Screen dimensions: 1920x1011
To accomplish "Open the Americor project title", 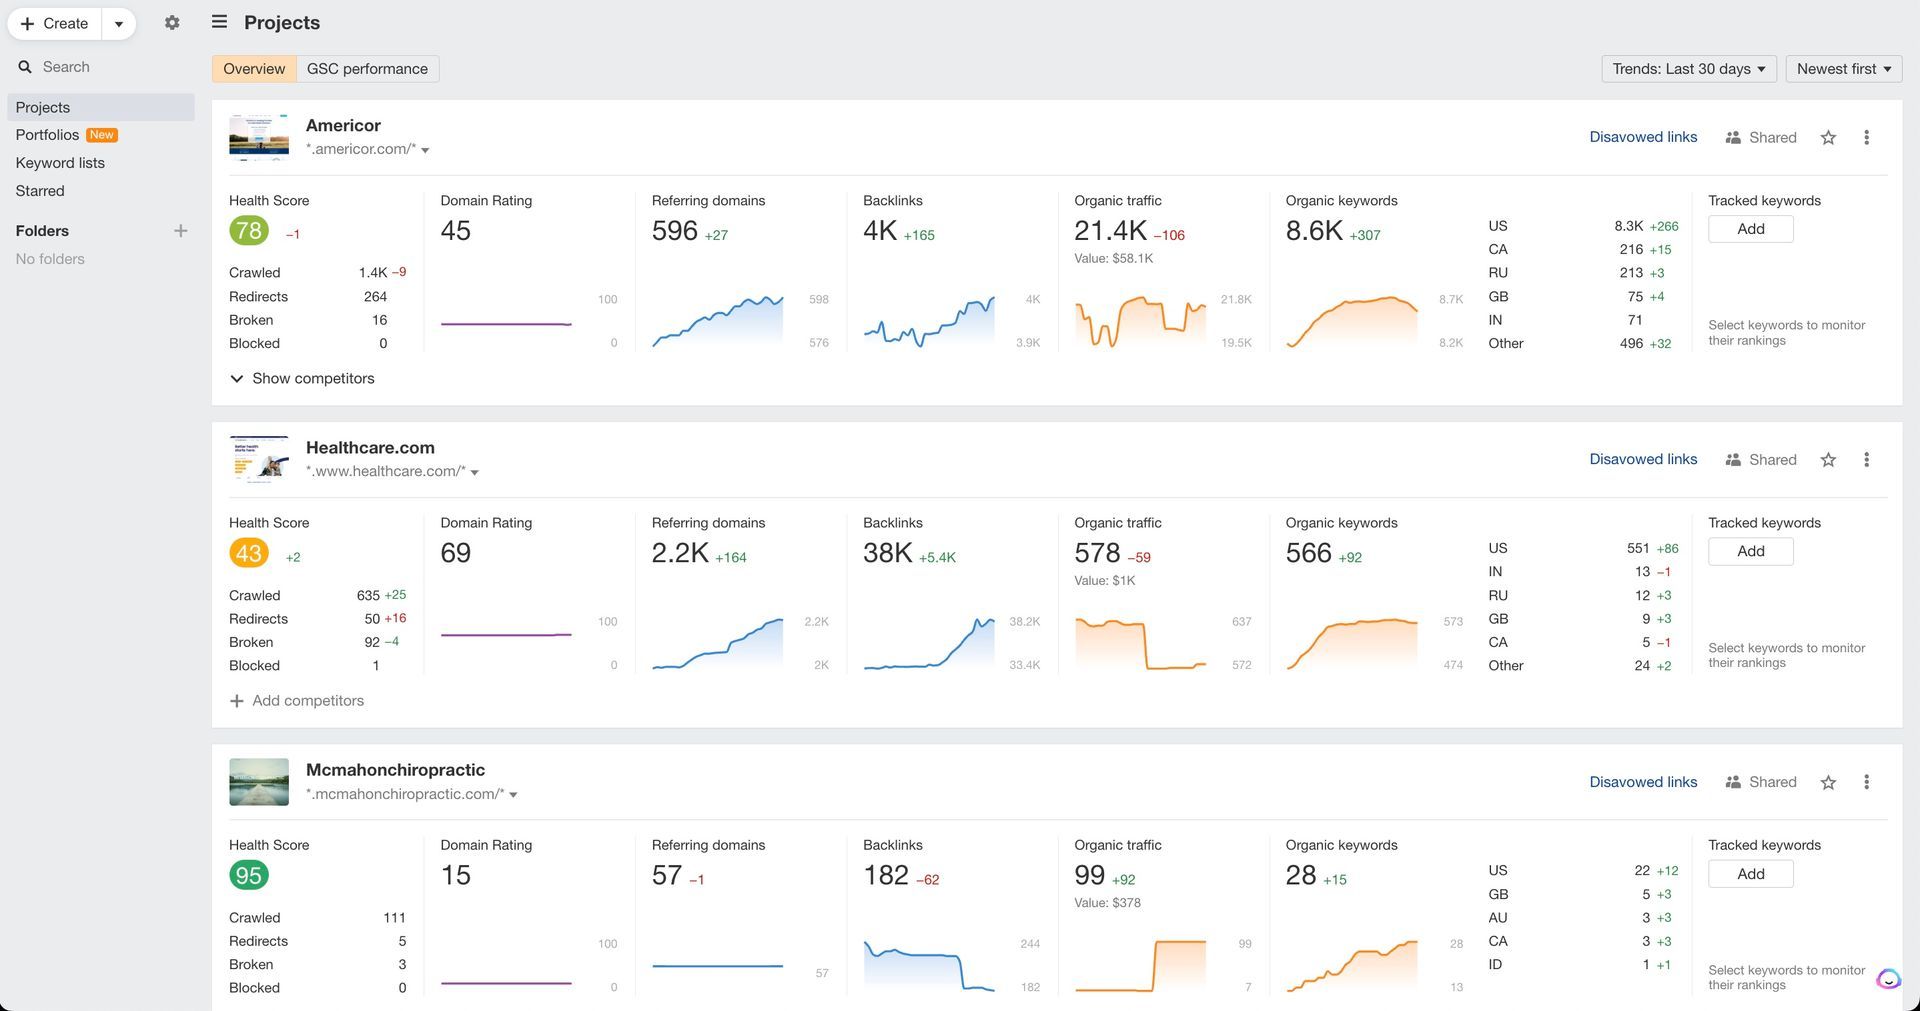I will 343,125.
